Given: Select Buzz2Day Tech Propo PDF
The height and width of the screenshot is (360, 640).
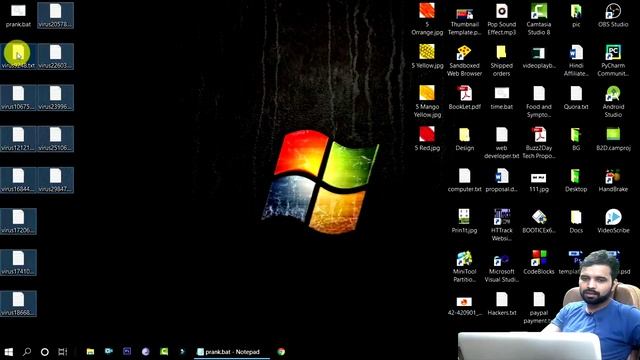Looking at the screenshot, I should click(x=539, y=143).
